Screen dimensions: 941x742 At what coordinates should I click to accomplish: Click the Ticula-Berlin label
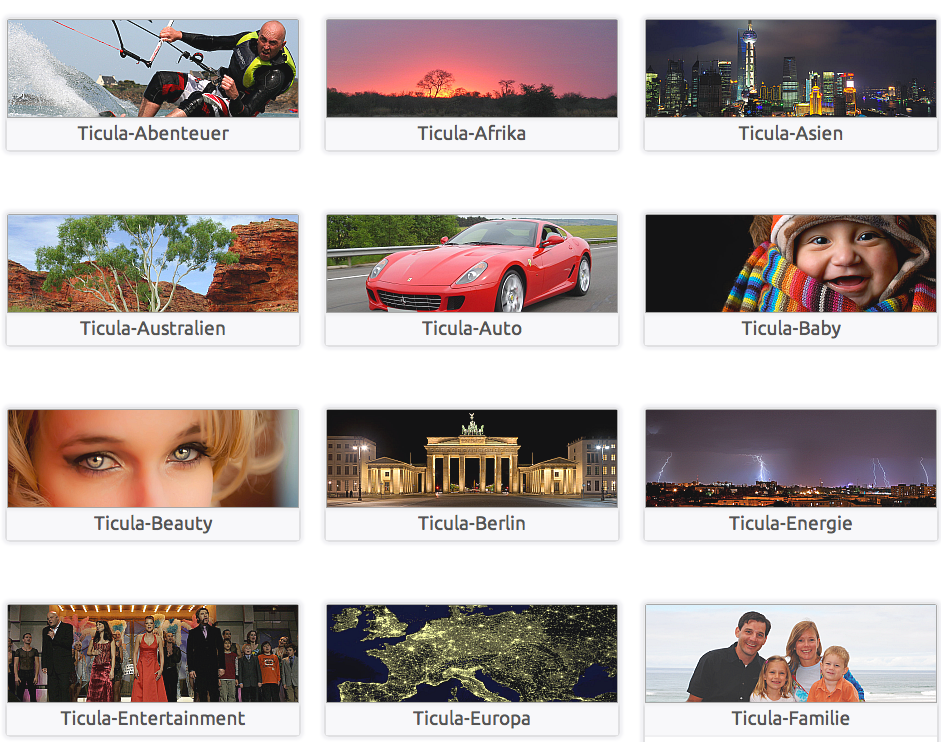[472, 523]
